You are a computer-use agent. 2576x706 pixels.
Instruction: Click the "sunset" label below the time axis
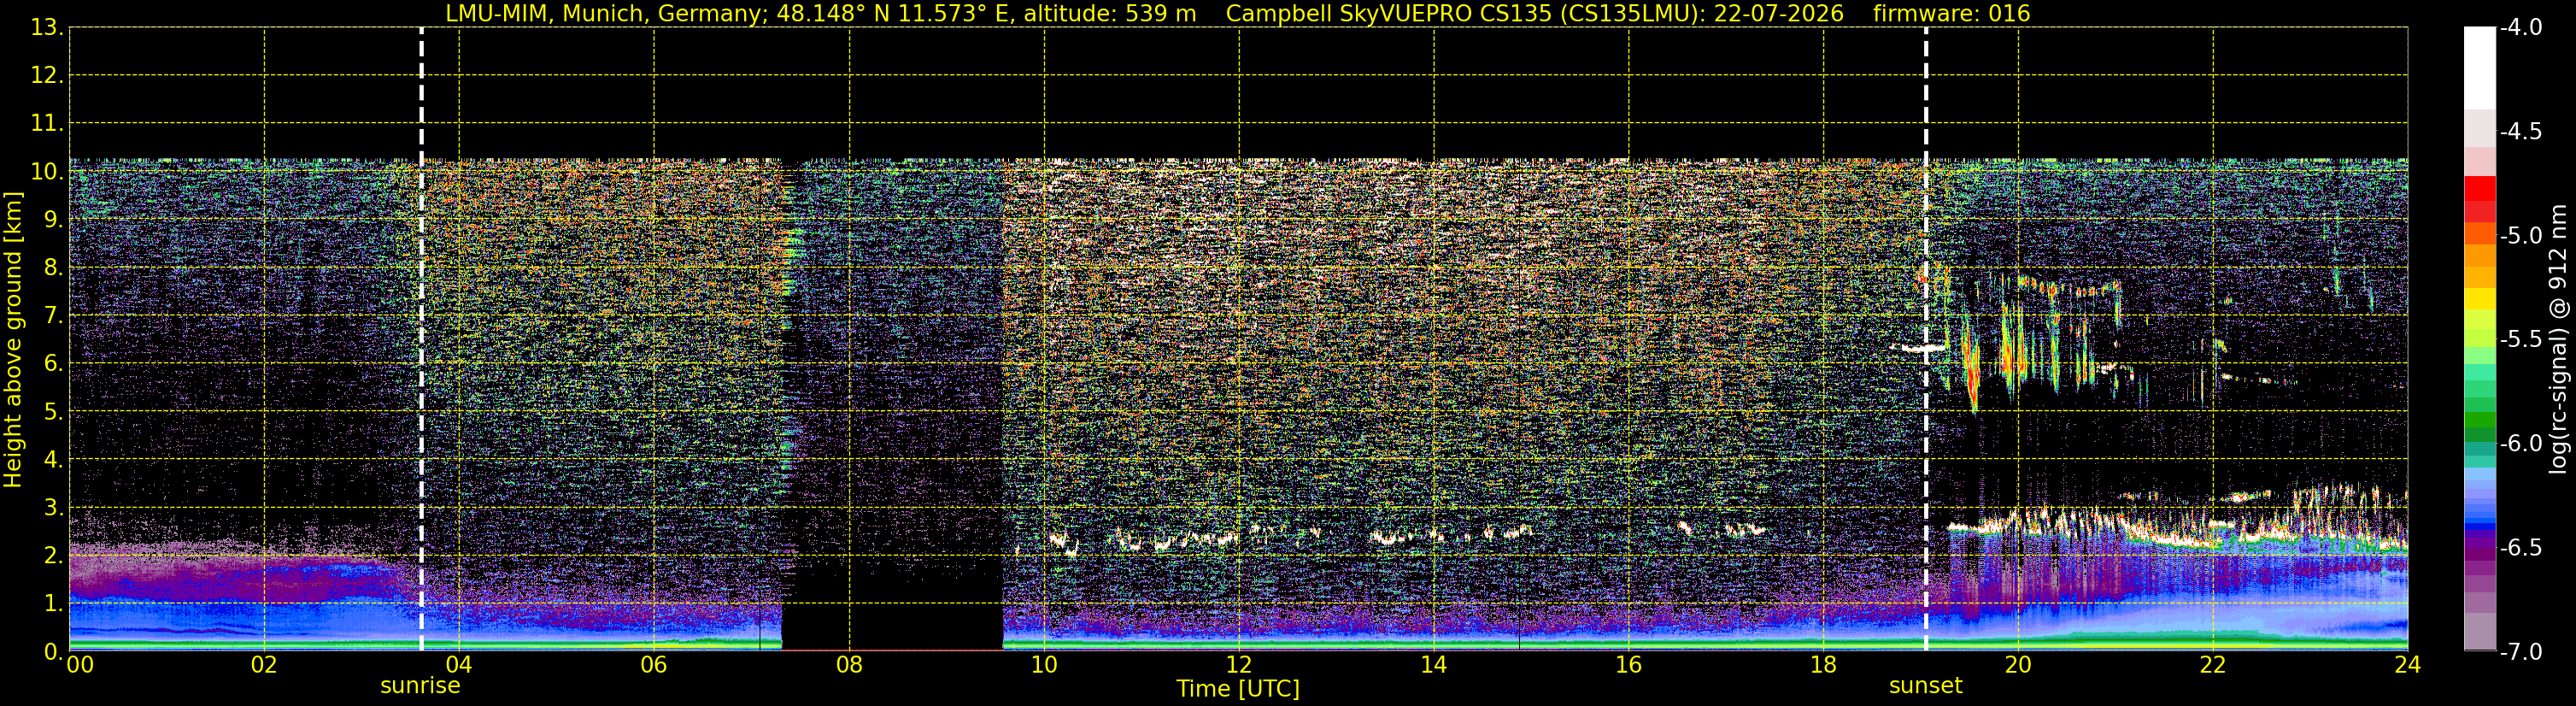pos(1925,686)
